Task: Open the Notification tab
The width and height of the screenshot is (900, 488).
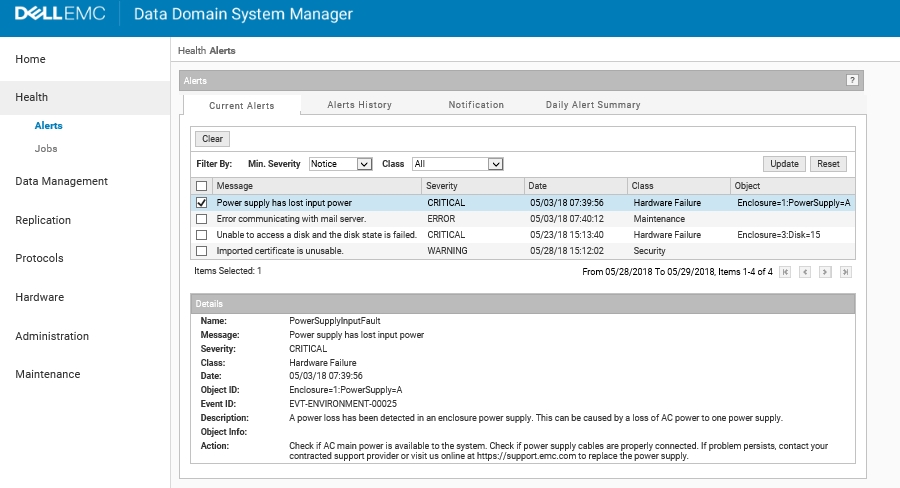Action: (476, 105)
